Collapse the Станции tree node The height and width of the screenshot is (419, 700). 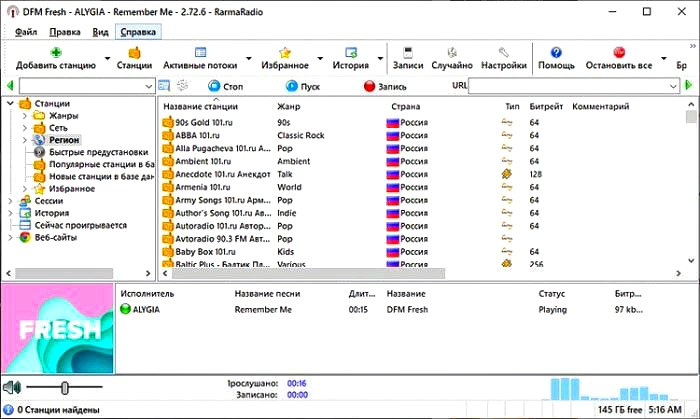point(10,104)
